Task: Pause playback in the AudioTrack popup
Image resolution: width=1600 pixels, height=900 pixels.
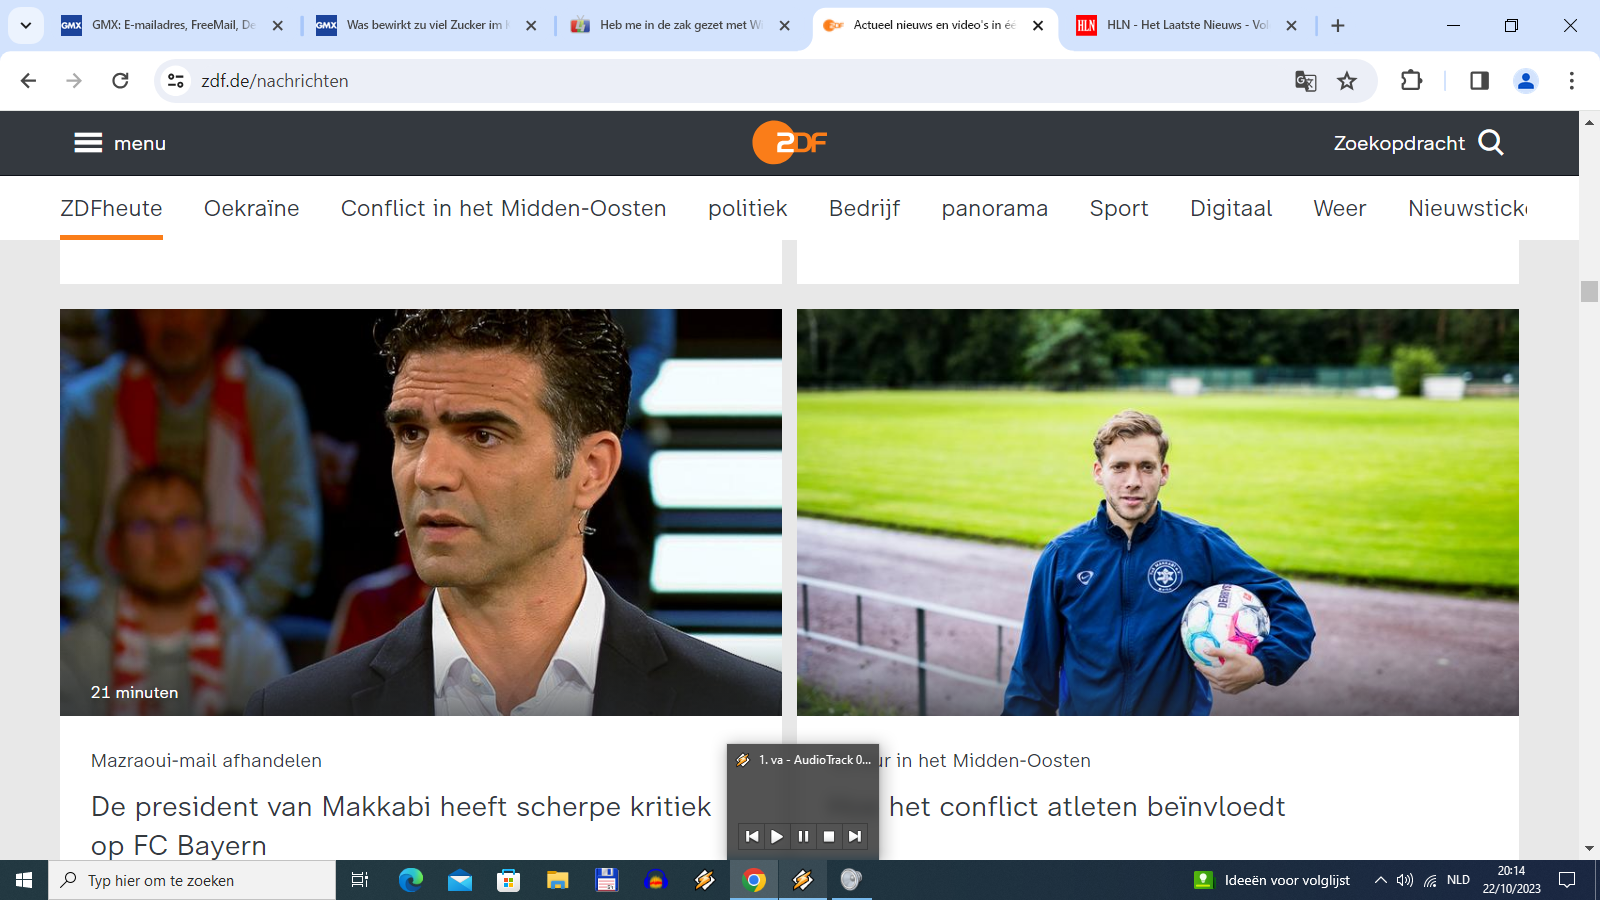Action: [803, 836]
